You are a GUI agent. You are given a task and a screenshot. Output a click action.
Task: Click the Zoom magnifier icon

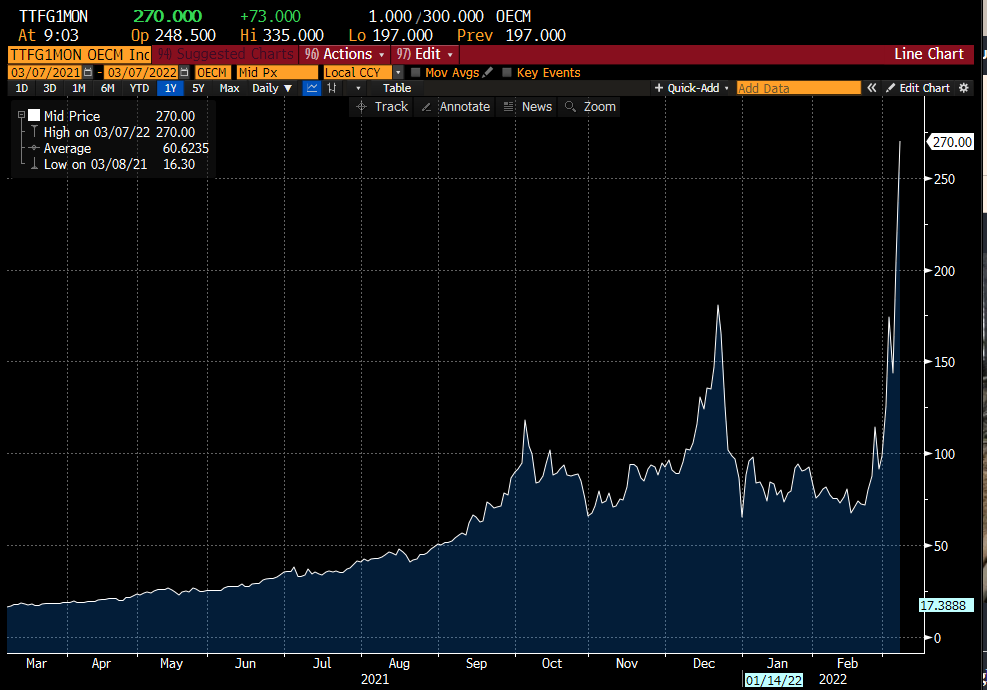point(570,106)
